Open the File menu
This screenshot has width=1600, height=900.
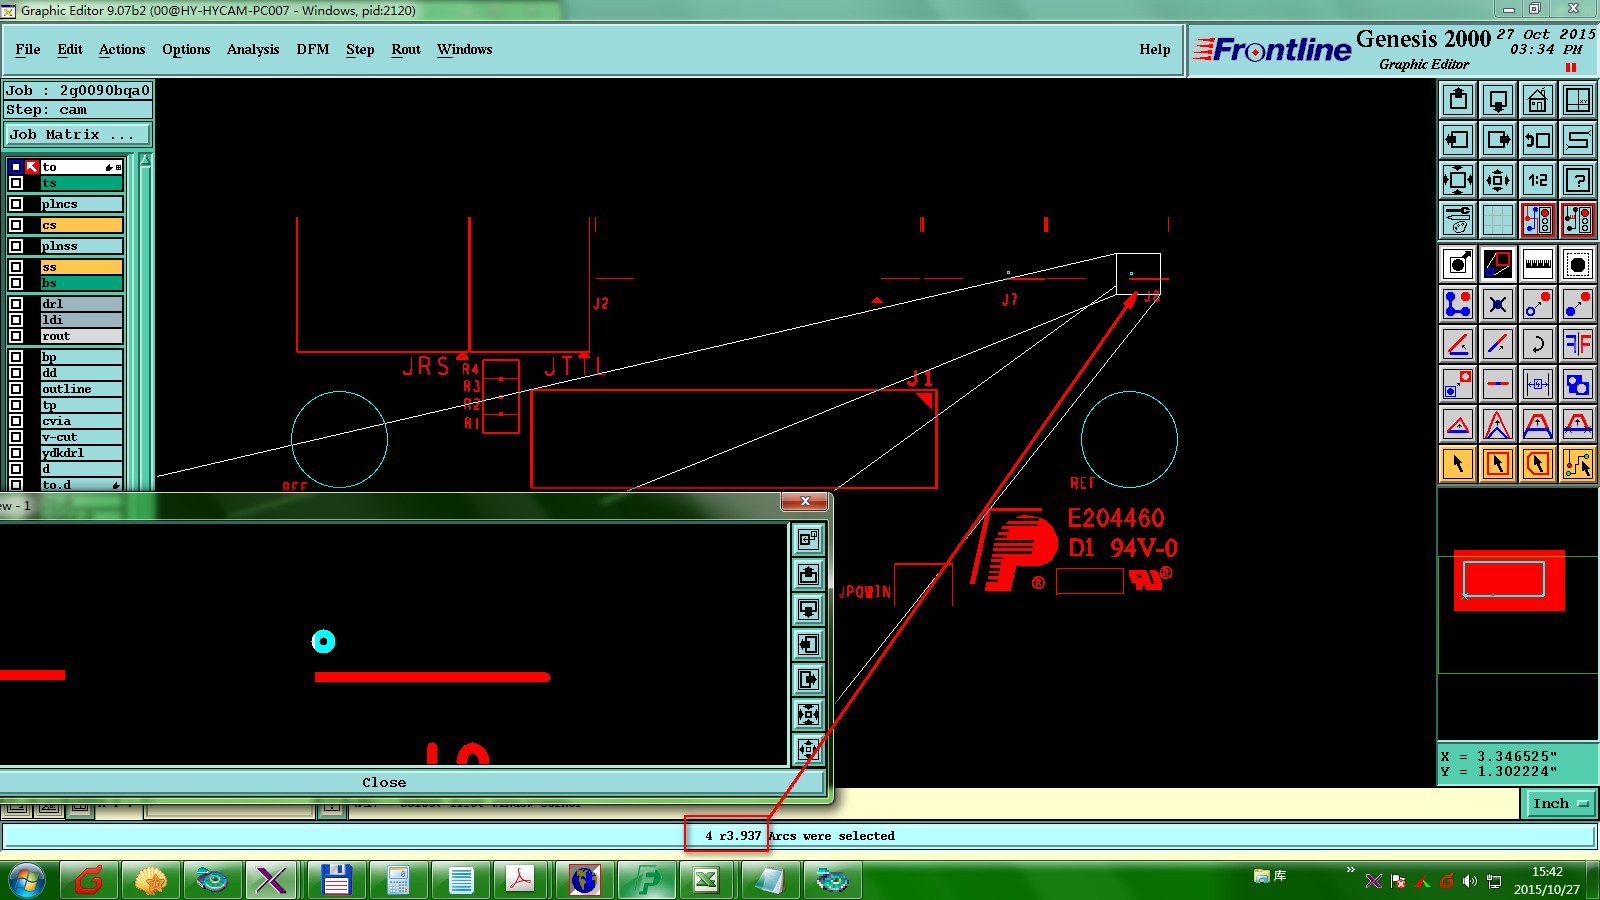(28, 49)
